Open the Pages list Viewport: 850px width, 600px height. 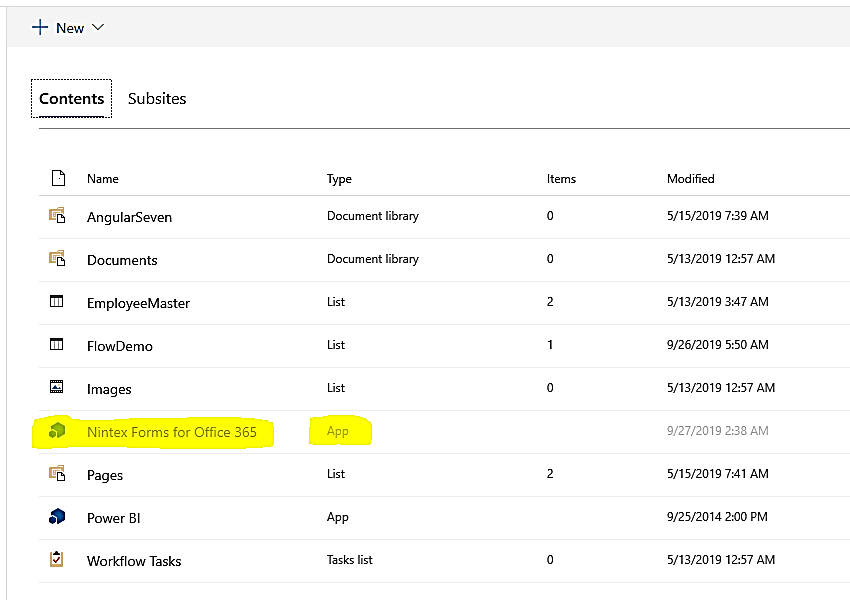104,475
